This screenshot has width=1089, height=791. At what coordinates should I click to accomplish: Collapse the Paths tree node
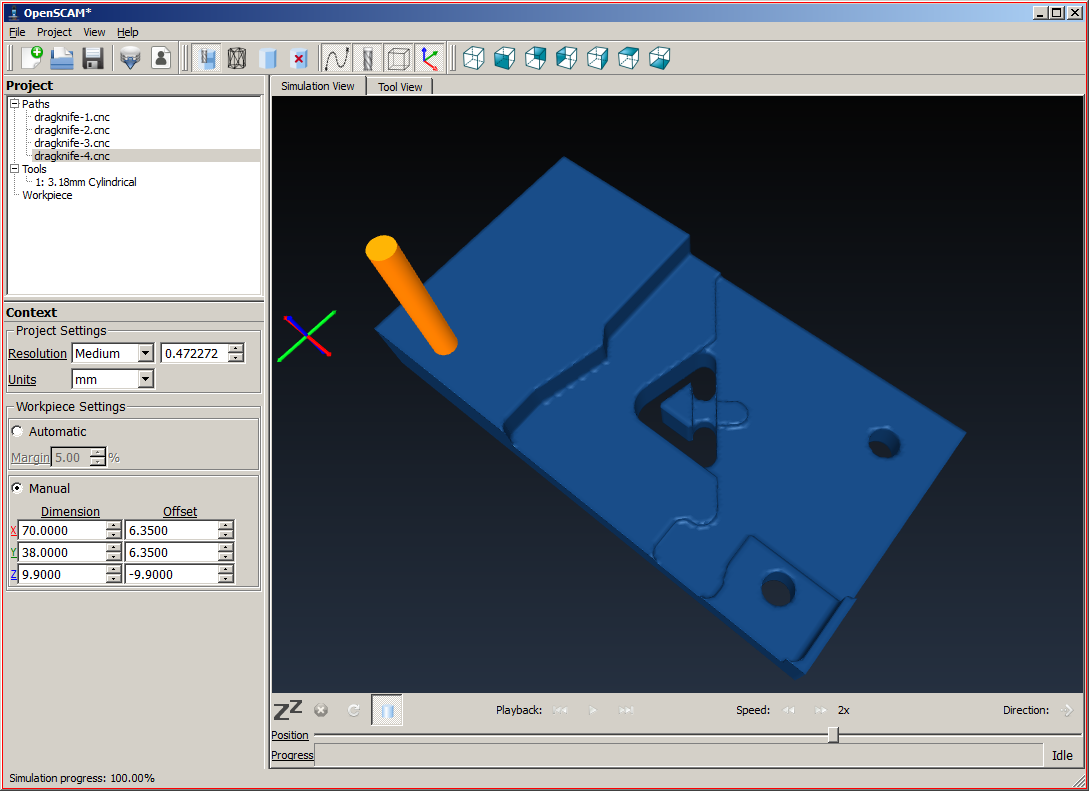click(14, 104)
